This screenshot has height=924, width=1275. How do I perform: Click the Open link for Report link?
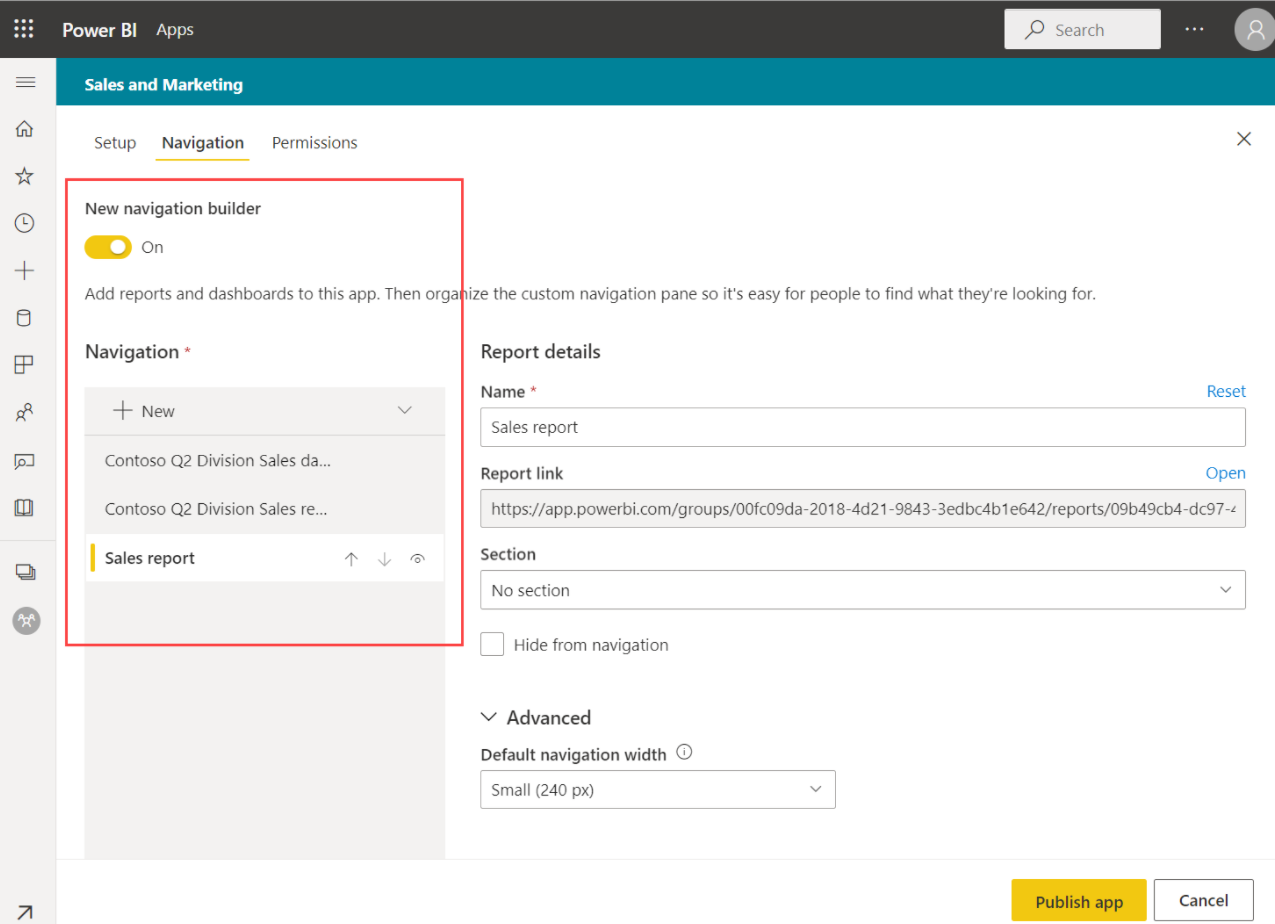pos(1225,473)
